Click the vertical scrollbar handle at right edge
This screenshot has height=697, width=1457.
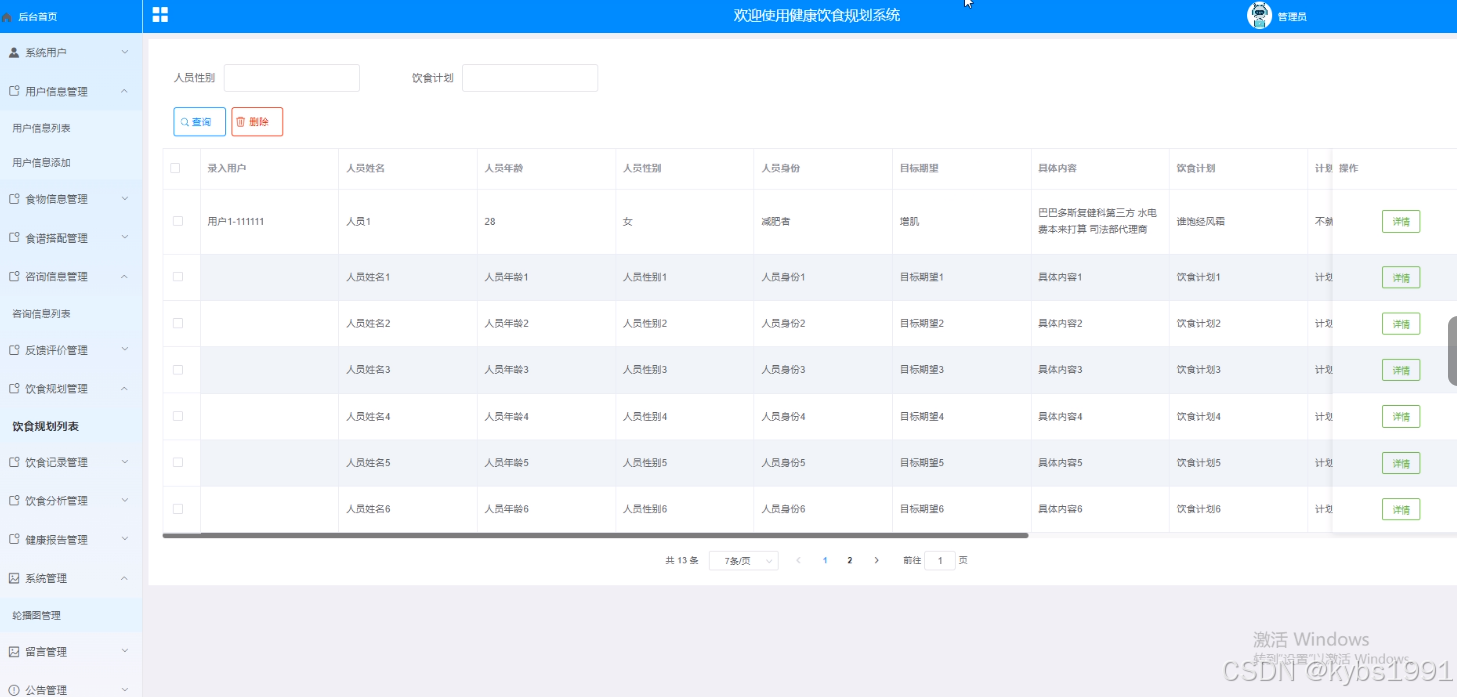point(1452,351)
